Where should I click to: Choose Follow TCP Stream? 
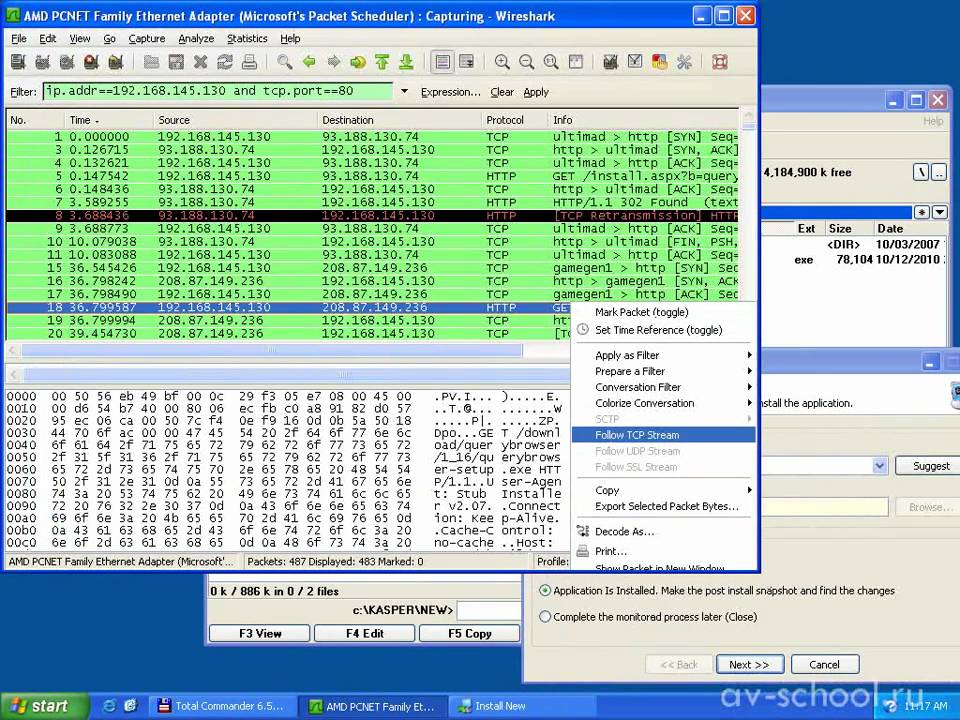click(663, 435)
